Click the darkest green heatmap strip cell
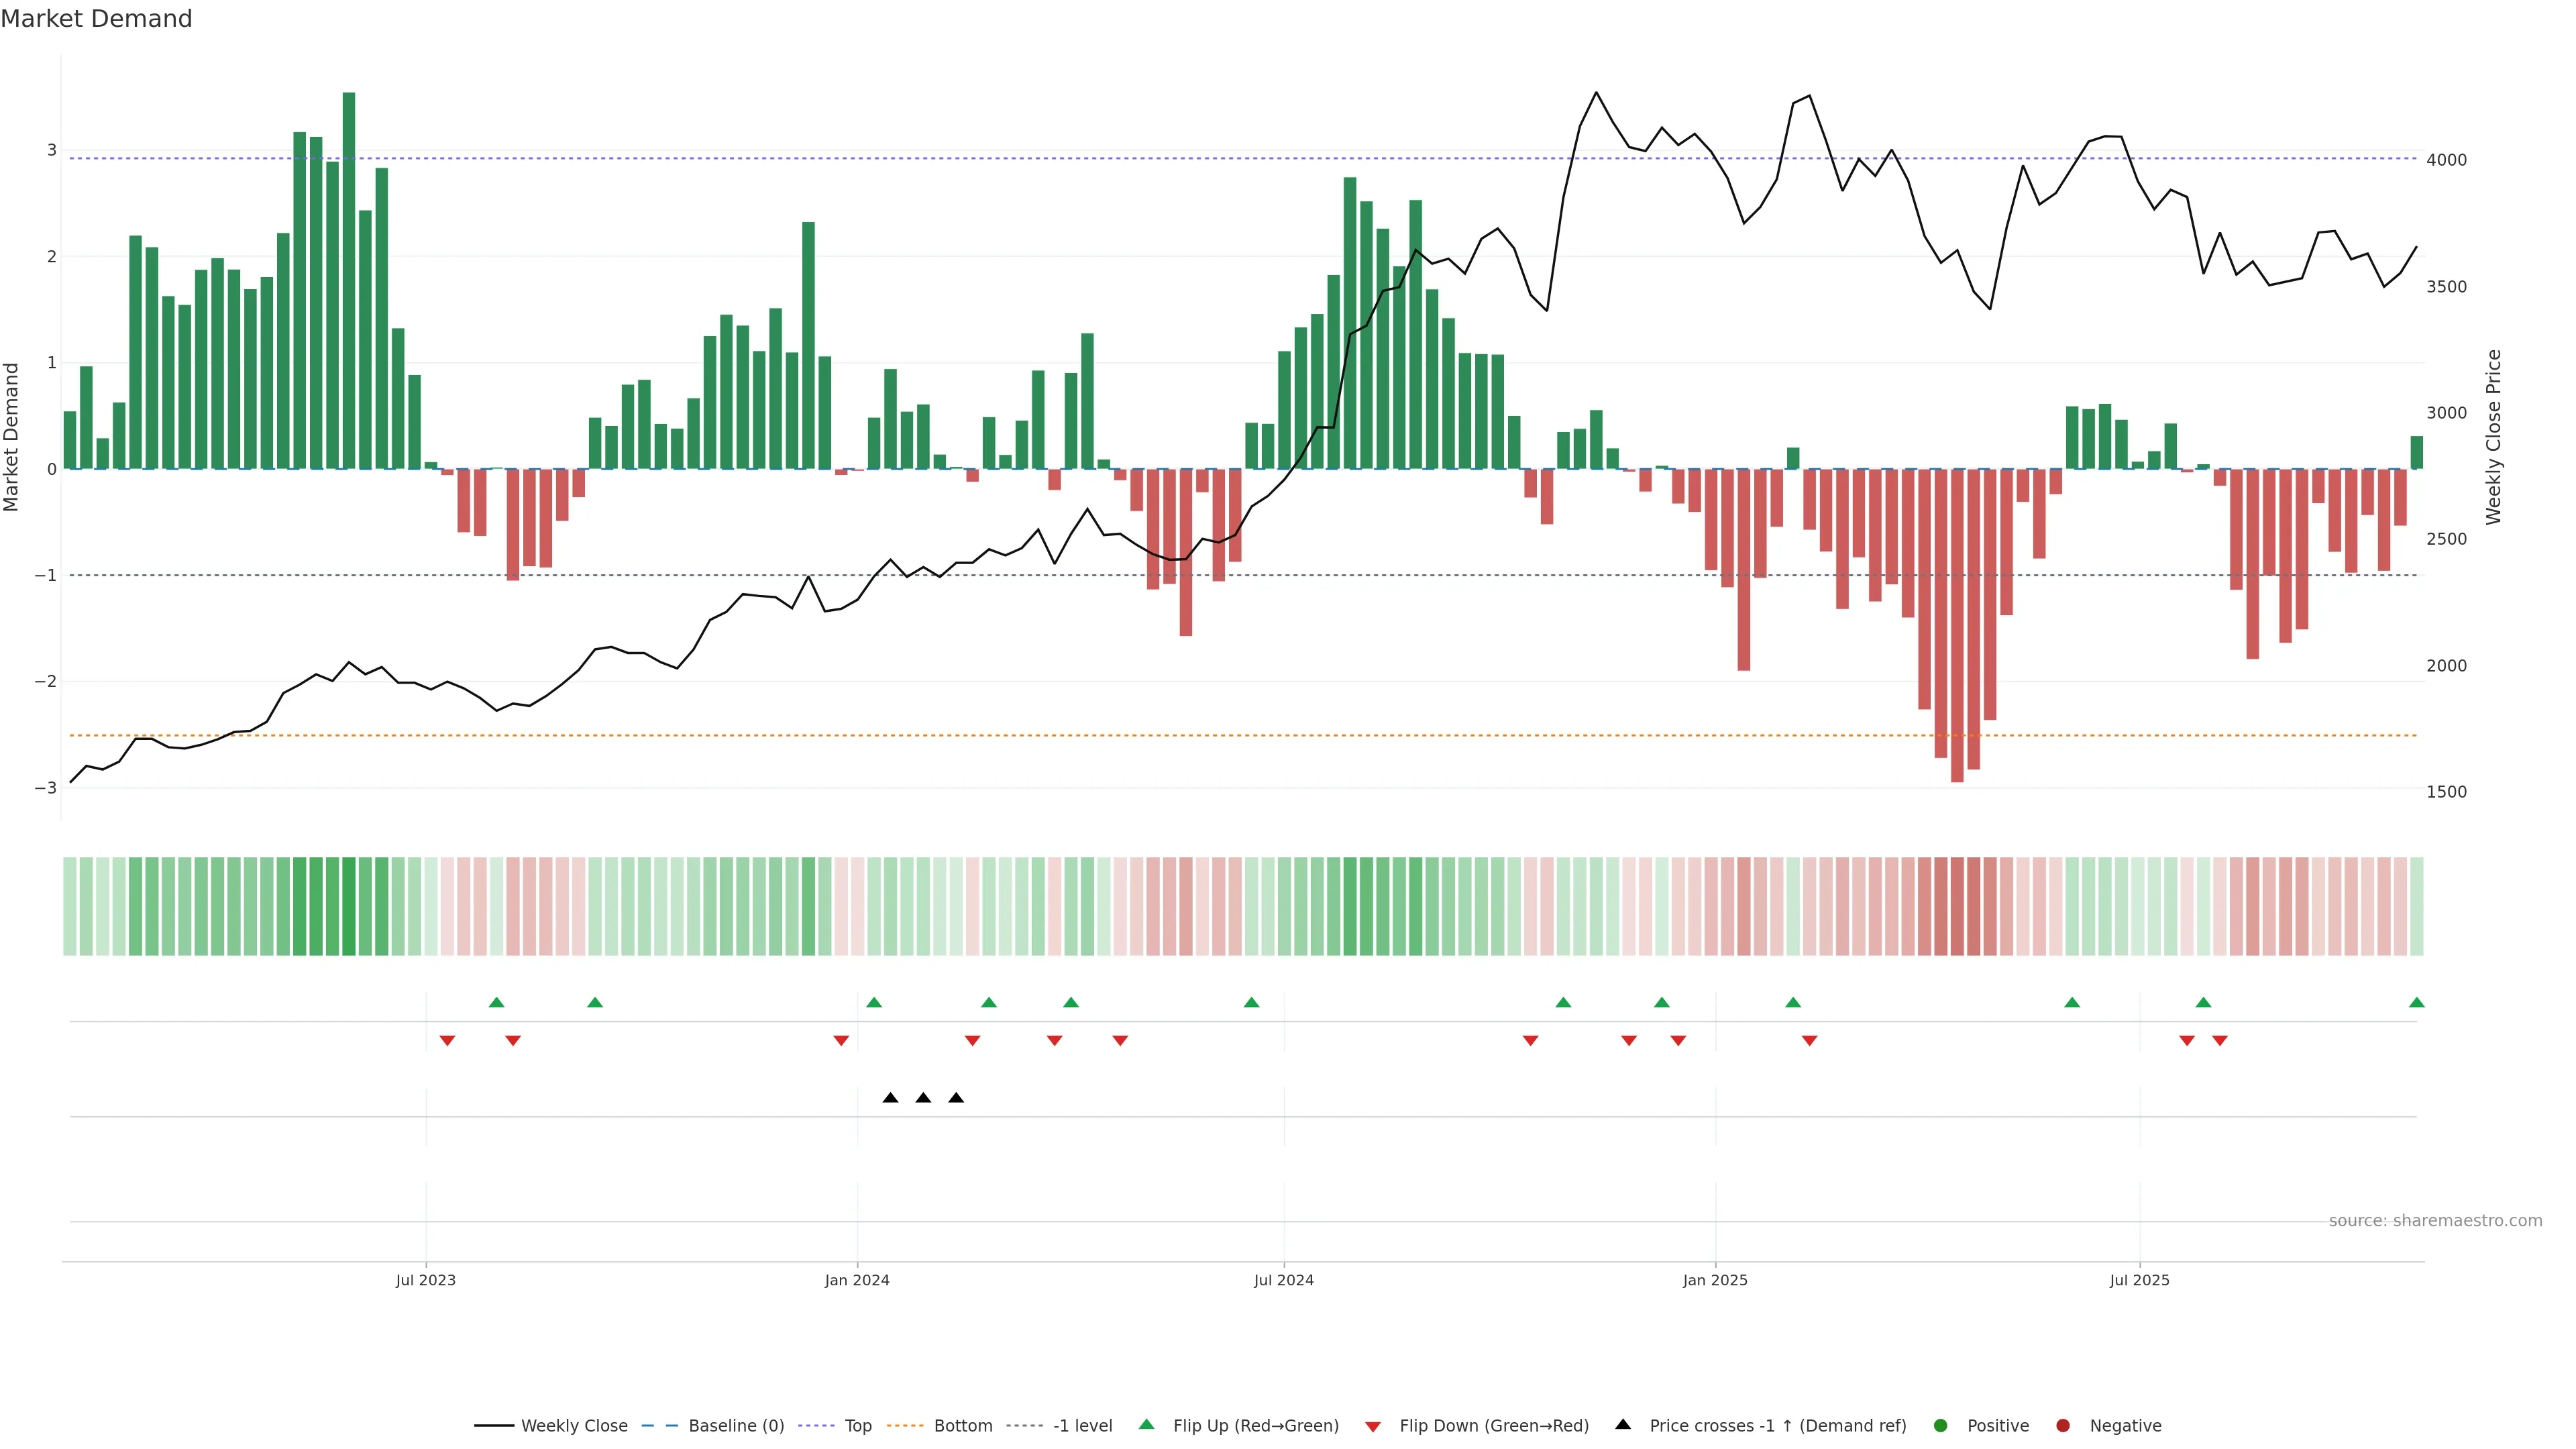 point(349,906)
